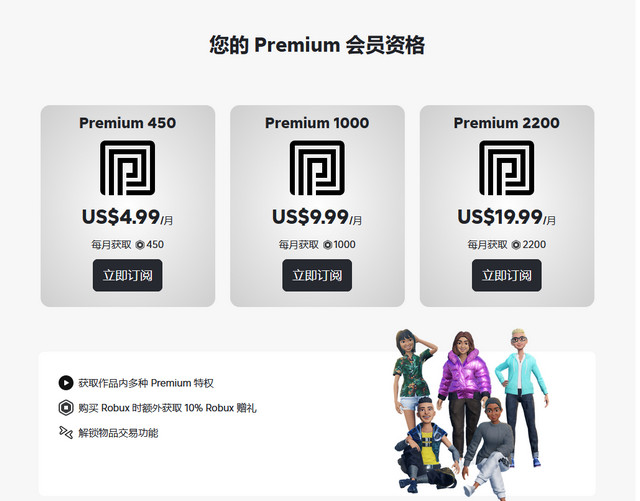640x501 pixels.
Task: Click the US$9.99 monthly price
Action: click(x=317, y=217)
